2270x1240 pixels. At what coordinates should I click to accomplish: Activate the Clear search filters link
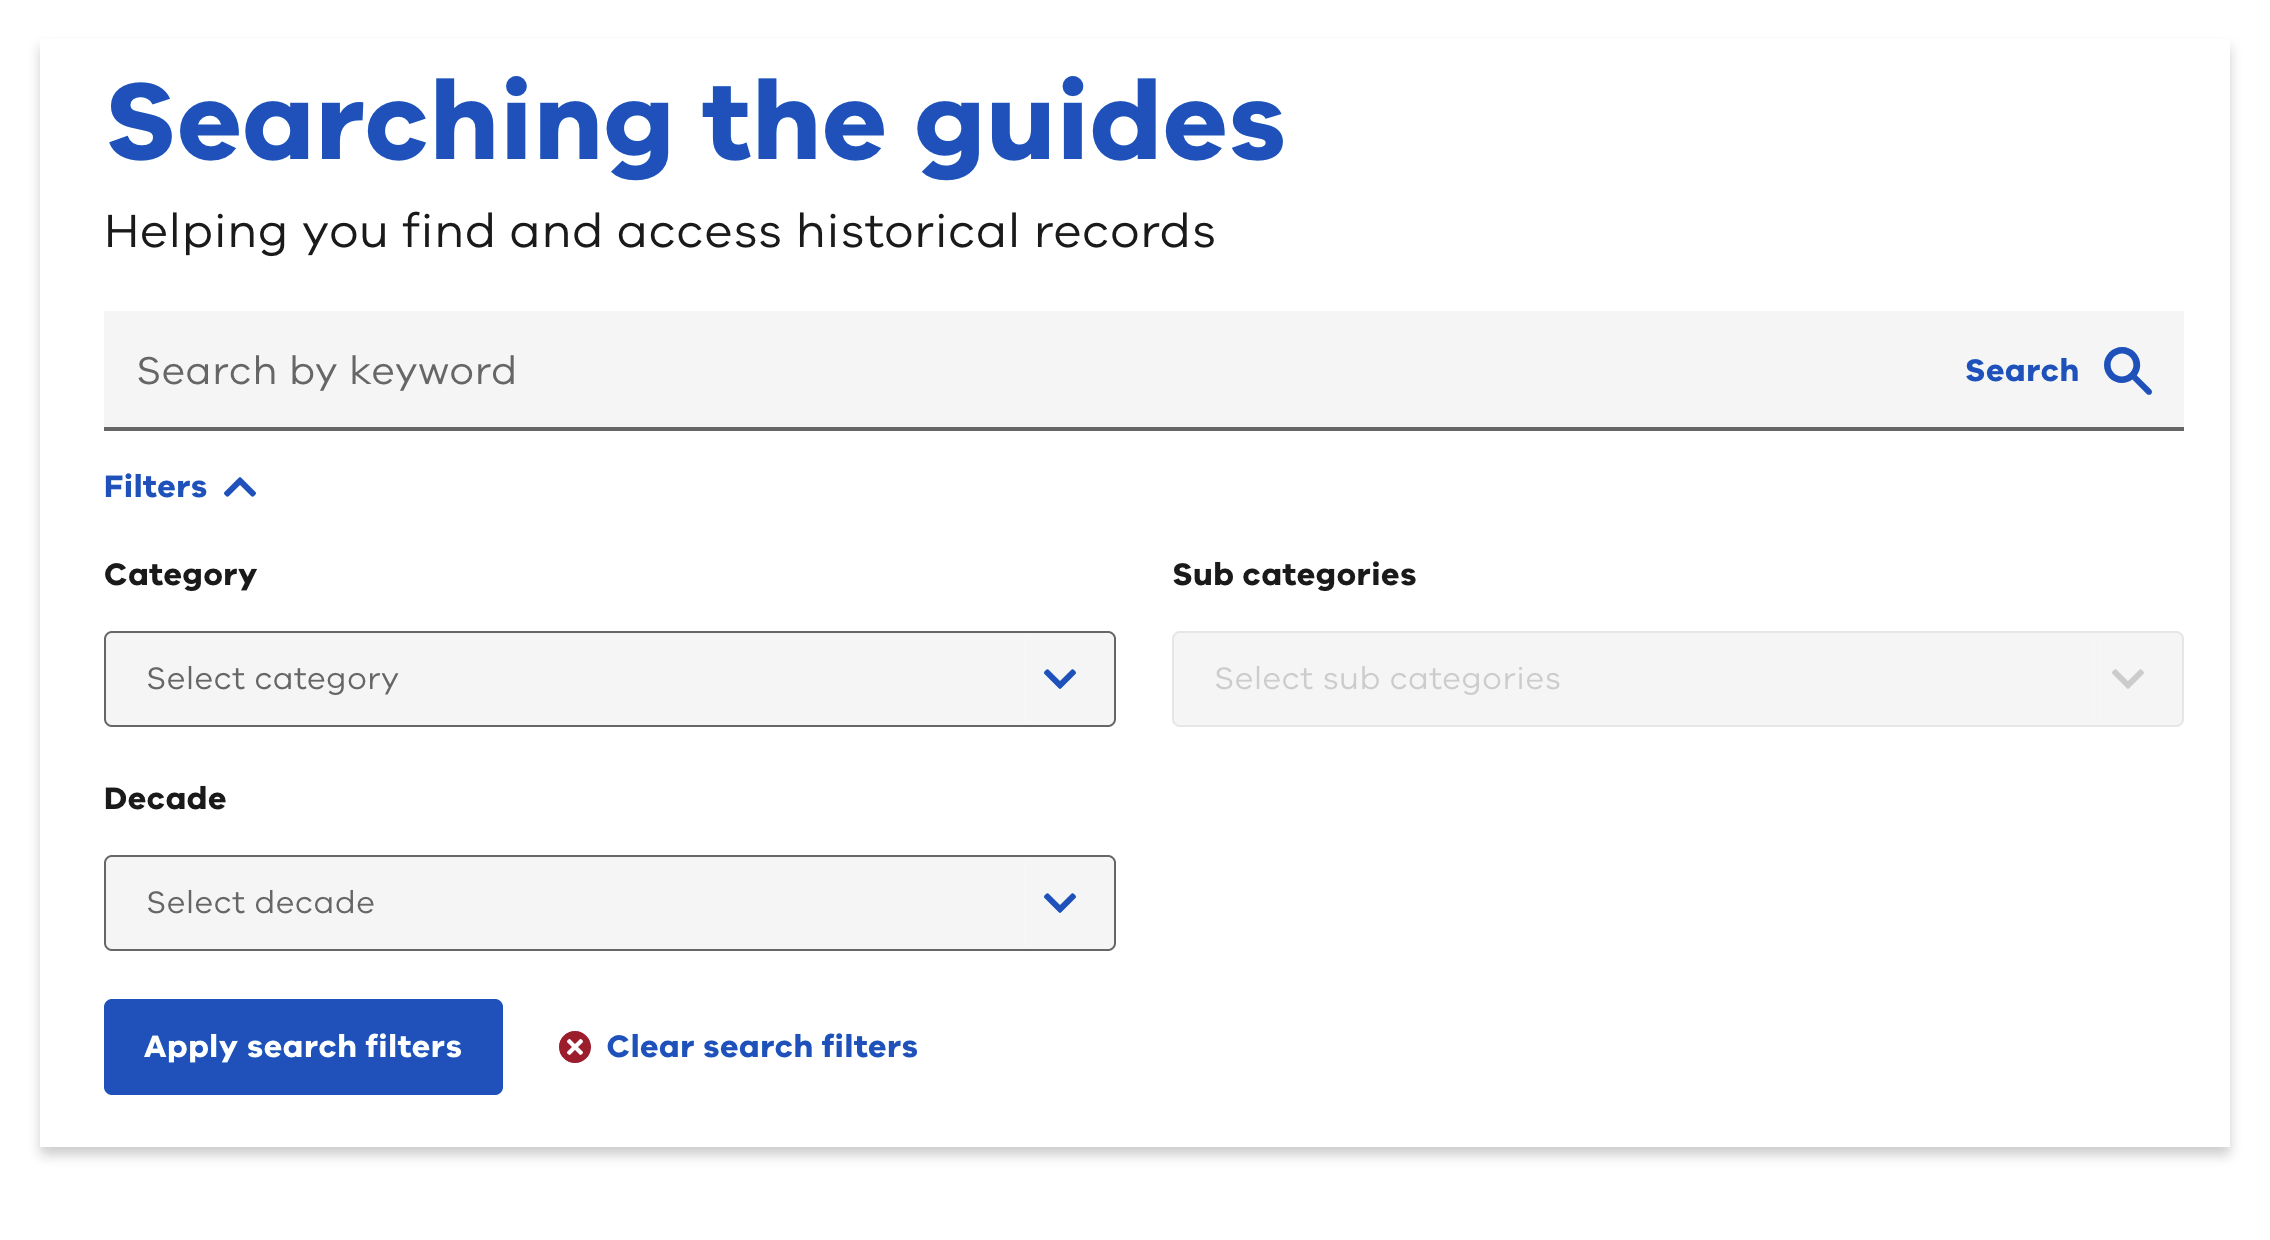pos(761,1046)
